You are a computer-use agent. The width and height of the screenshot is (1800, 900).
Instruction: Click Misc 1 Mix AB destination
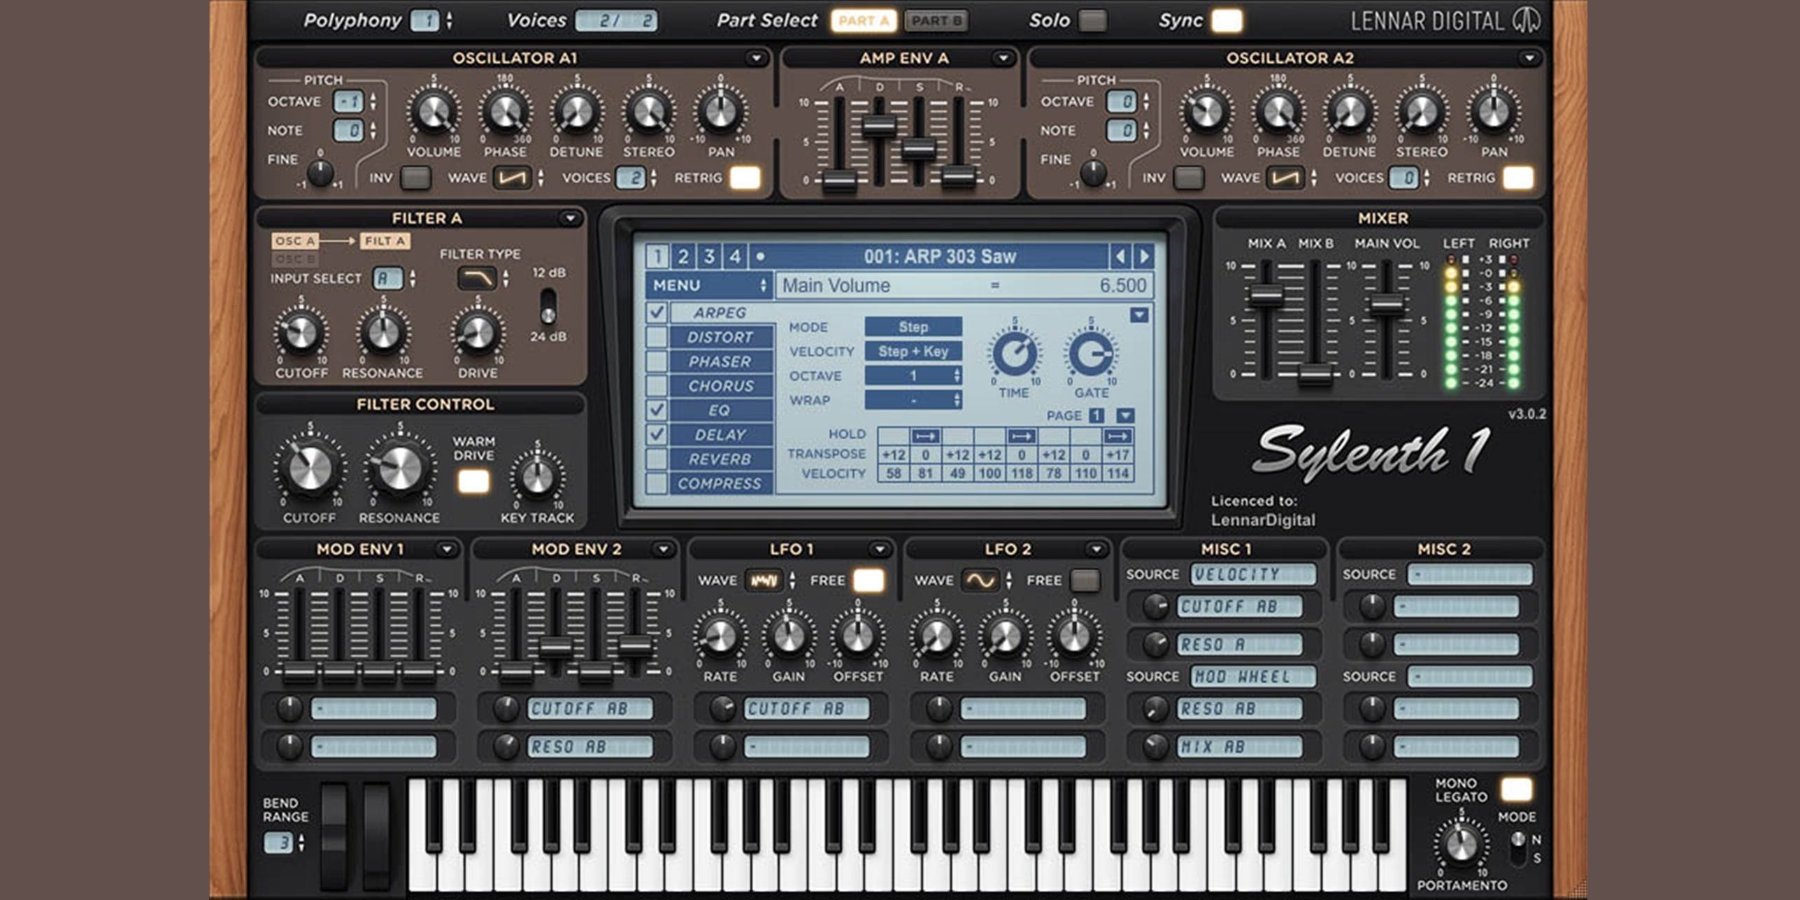1239,747
